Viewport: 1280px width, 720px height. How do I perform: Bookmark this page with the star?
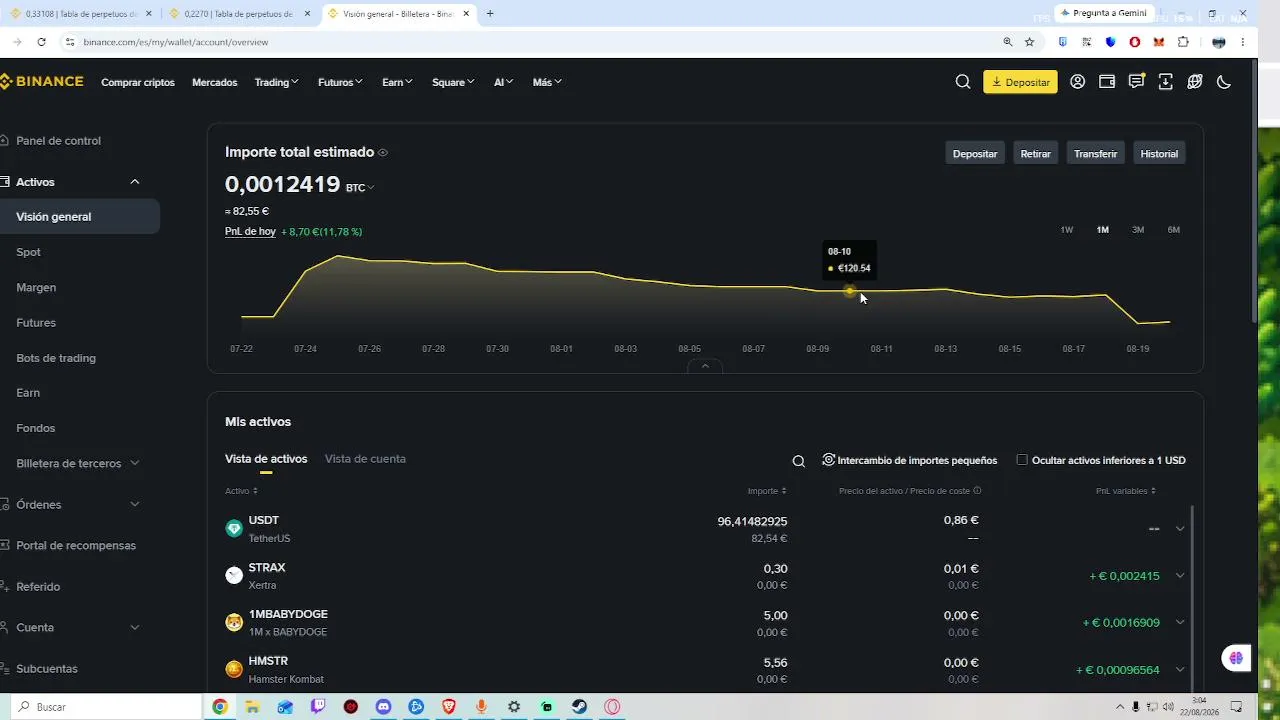pos(1029,42)
